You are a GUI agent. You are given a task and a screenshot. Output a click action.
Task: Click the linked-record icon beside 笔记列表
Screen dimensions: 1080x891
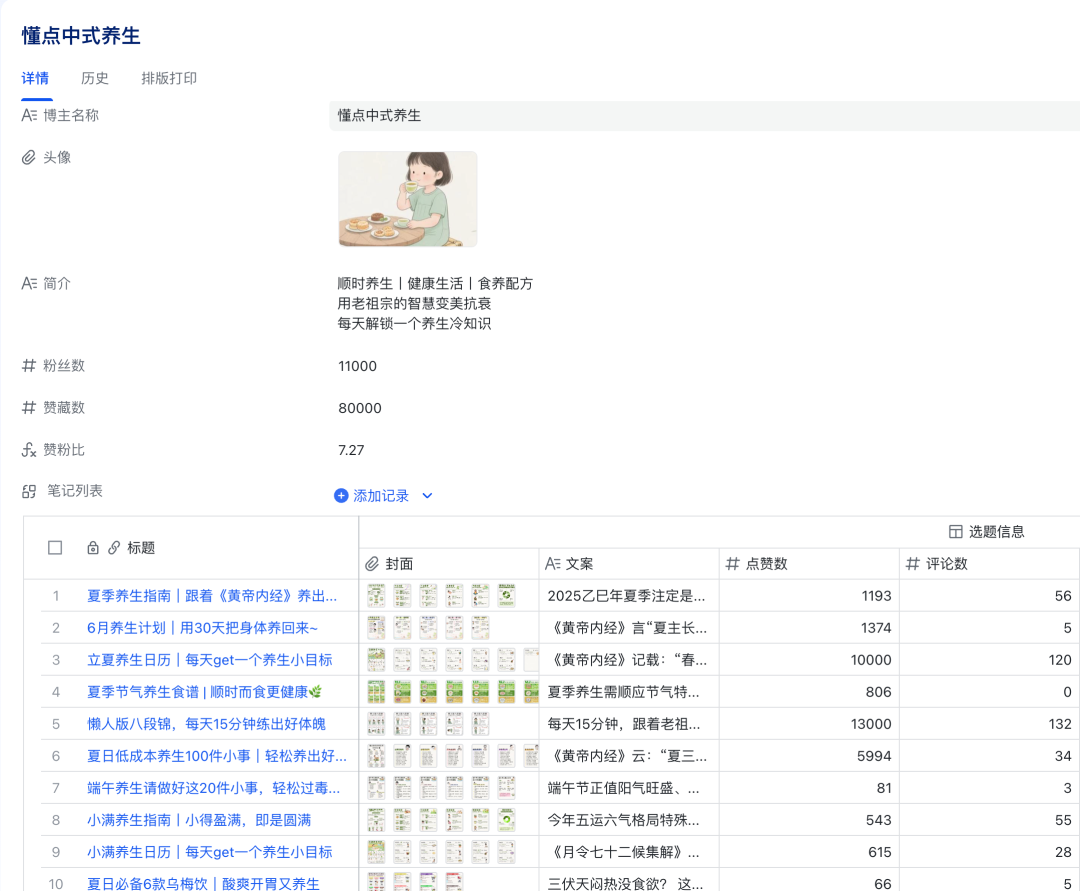[30, 490]
